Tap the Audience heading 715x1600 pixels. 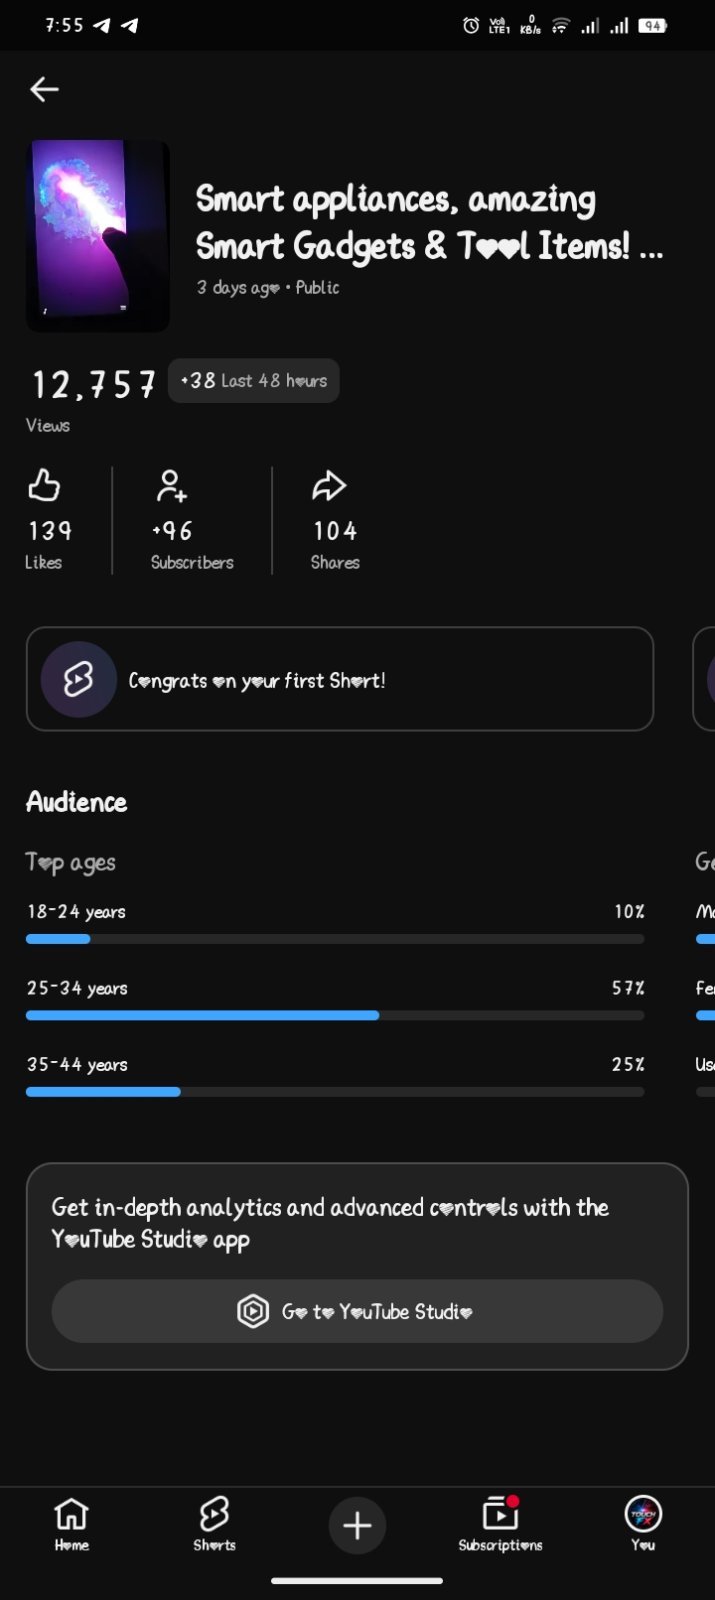(76, 802)
